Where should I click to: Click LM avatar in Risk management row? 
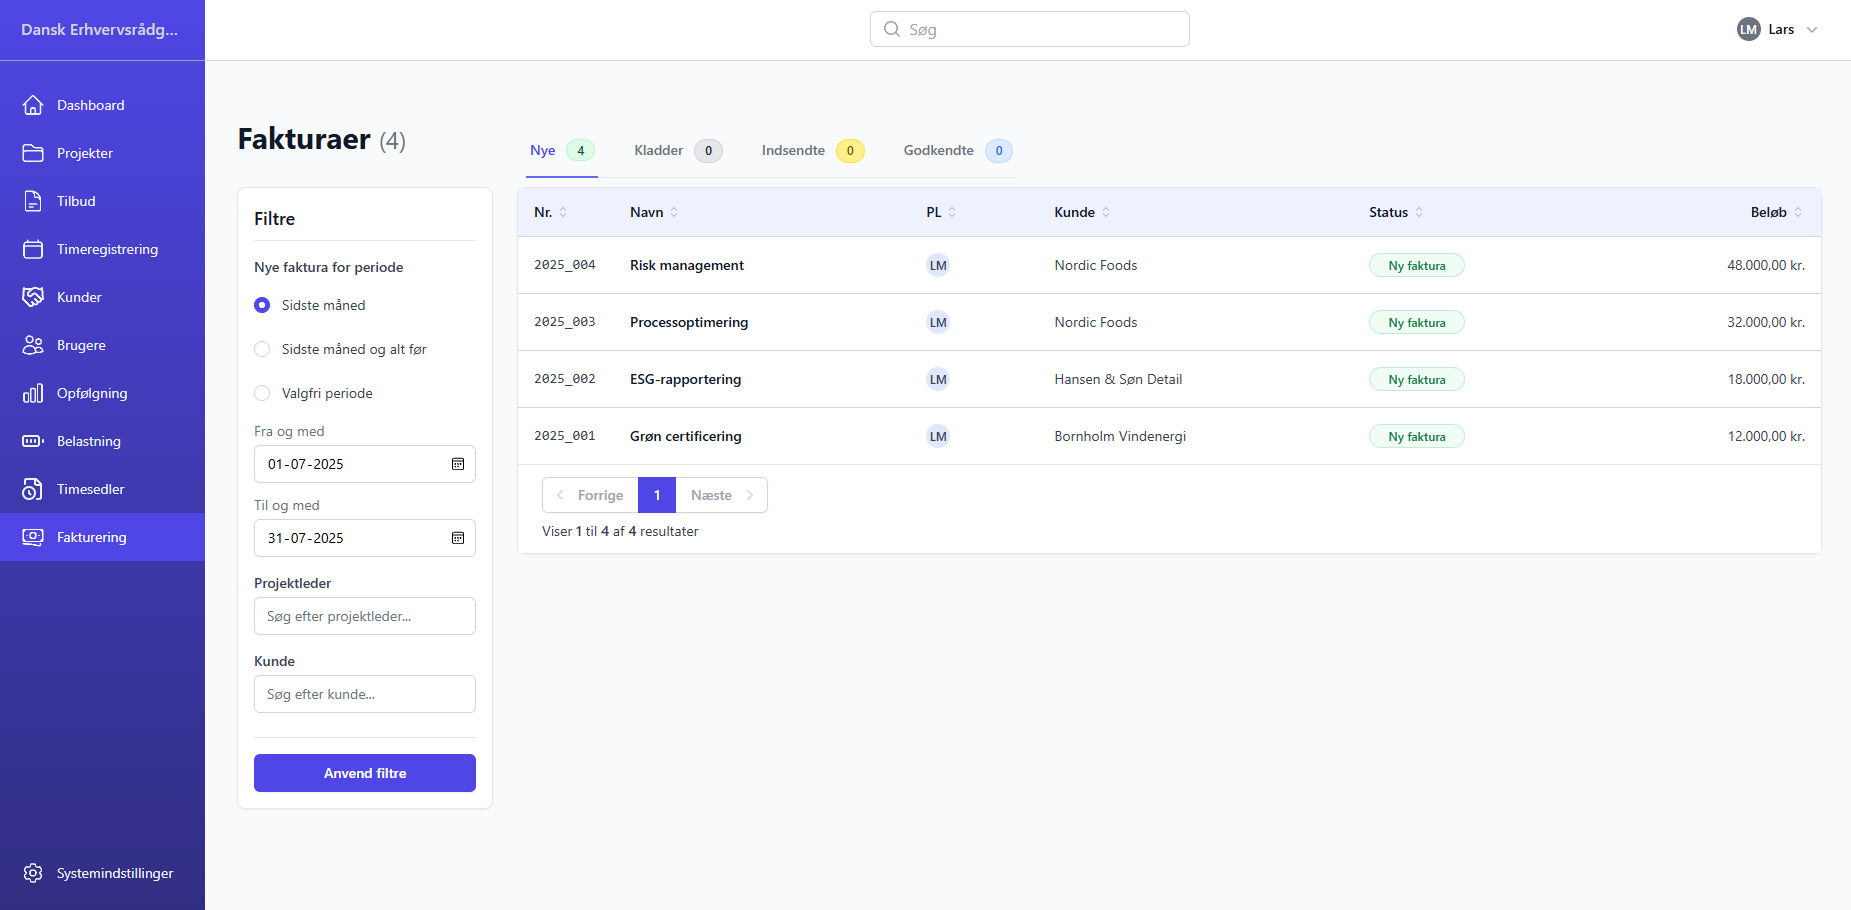(938, 265)
